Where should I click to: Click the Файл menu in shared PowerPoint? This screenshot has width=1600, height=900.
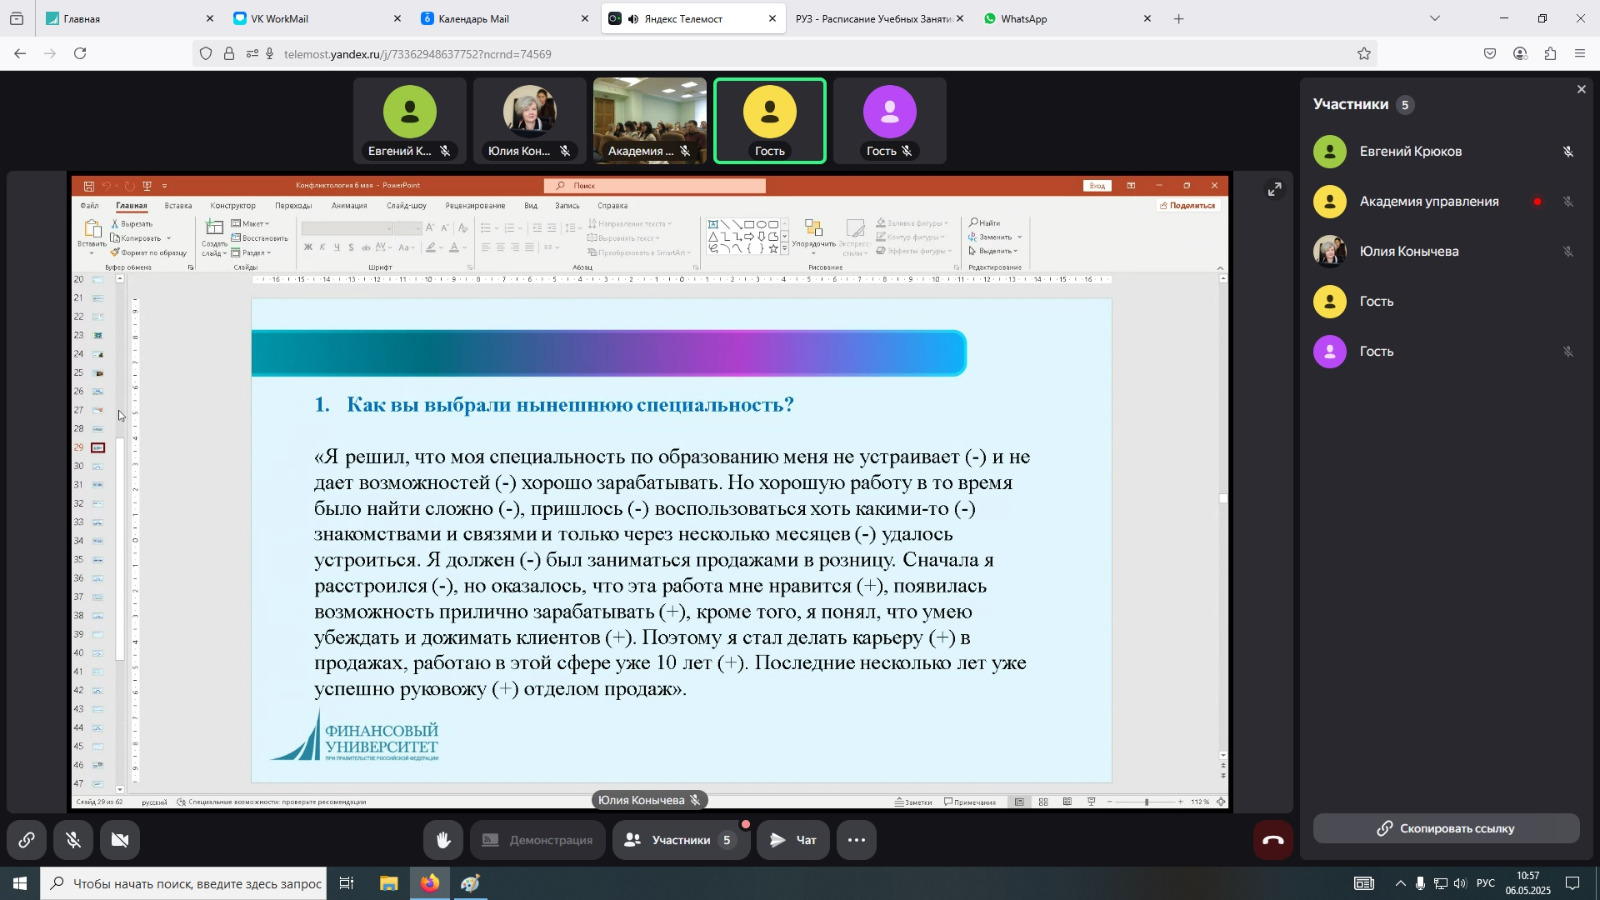pos(89,206)
